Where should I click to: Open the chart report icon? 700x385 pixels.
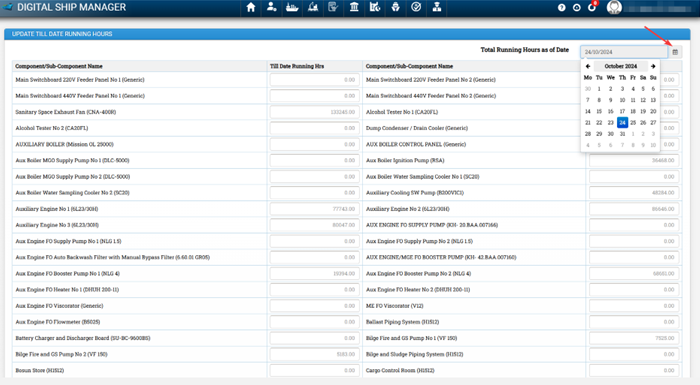[375, 7]
